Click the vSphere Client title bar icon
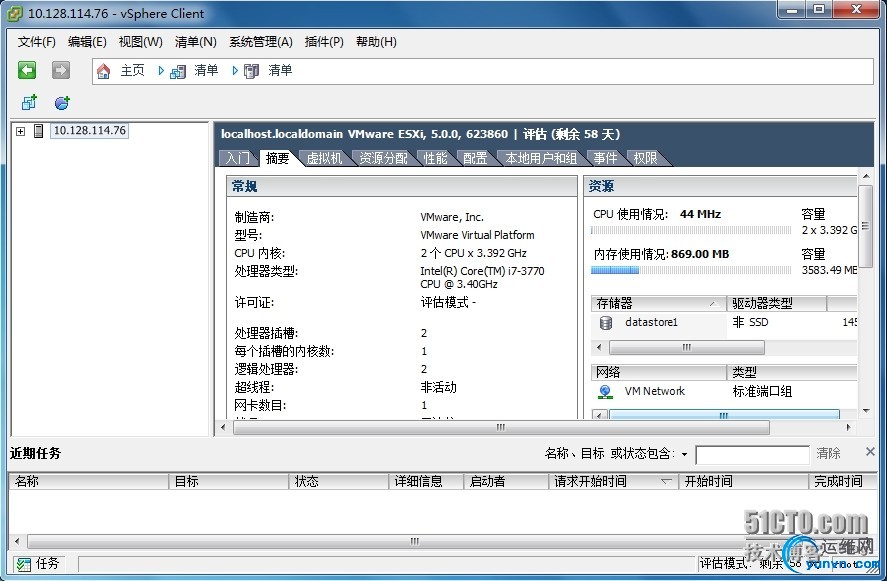This screenshot has height=581, width=887. click(x=15, y=14)
